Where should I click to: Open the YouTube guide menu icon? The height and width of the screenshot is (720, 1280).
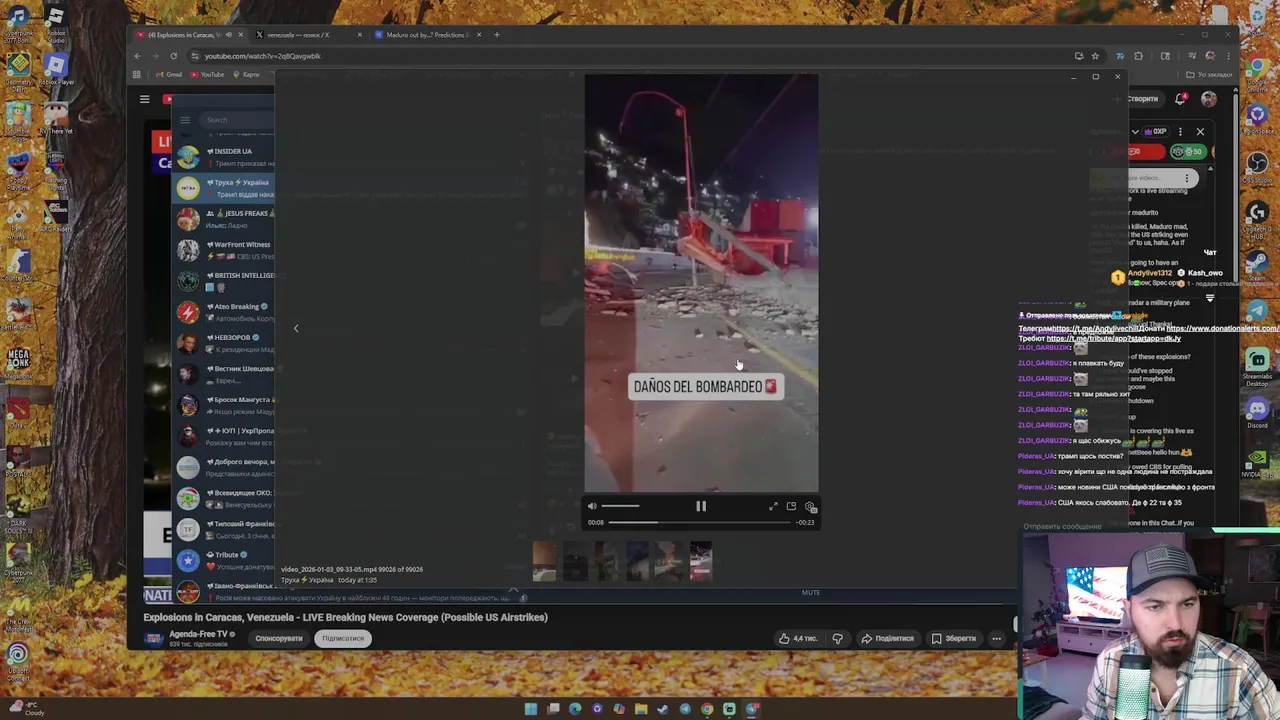(145, 99)
